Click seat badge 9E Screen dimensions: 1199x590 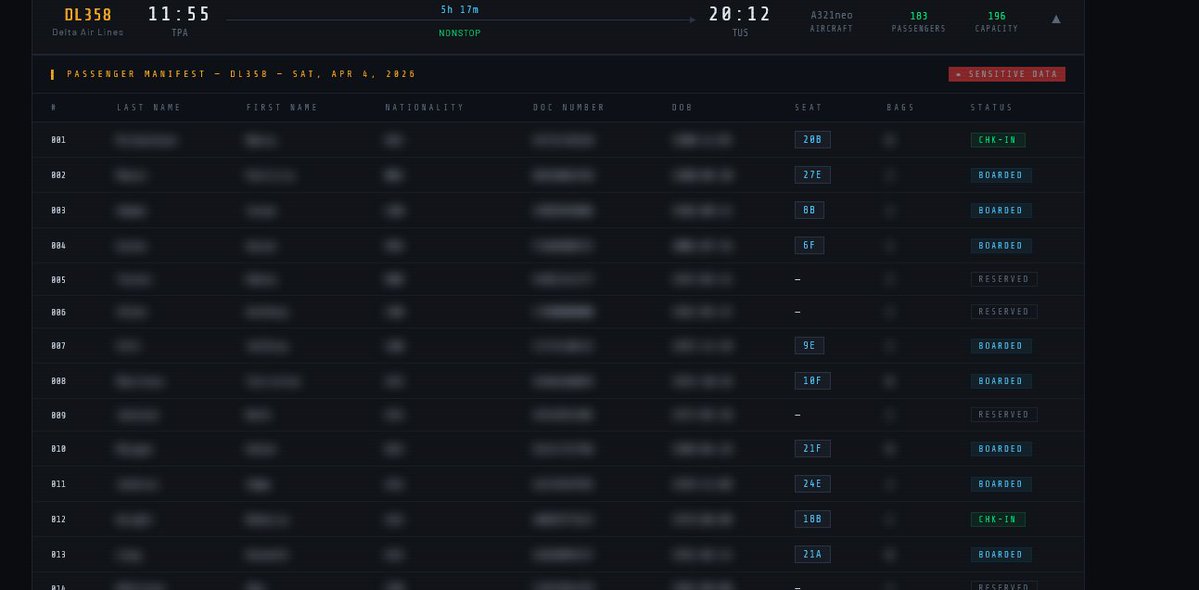pyautogui.click(x=809, y=345)
